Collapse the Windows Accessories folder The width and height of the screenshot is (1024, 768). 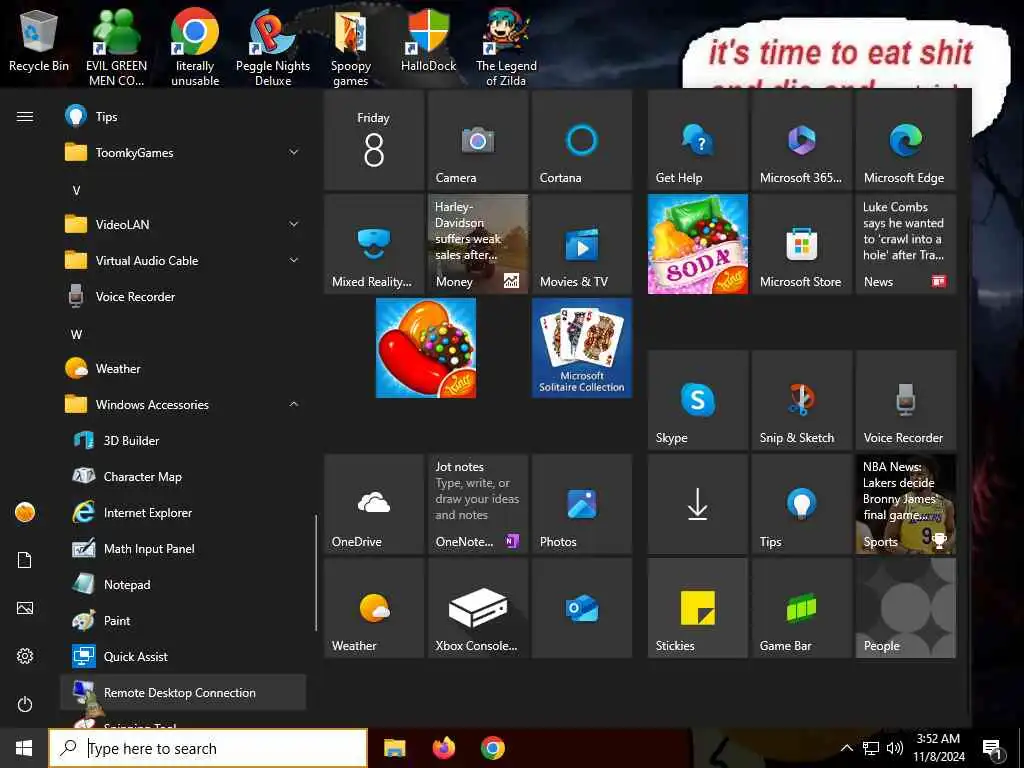(x=183, y=405)
